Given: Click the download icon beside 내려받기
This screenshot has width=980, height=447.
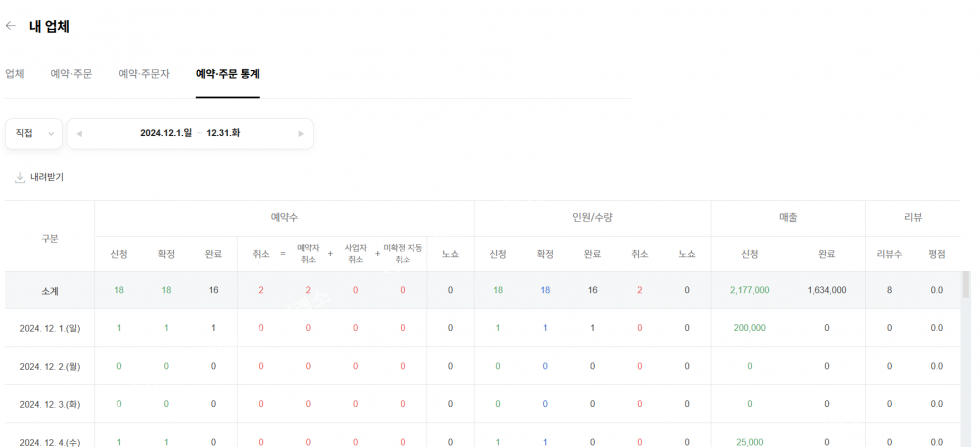Looking at the screenshot, I should pos(19,178).
